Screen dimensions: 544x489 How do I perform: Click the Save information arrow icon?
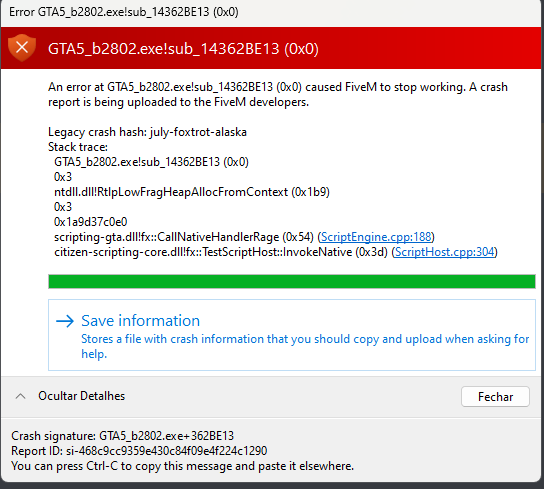tap(65, 321)
